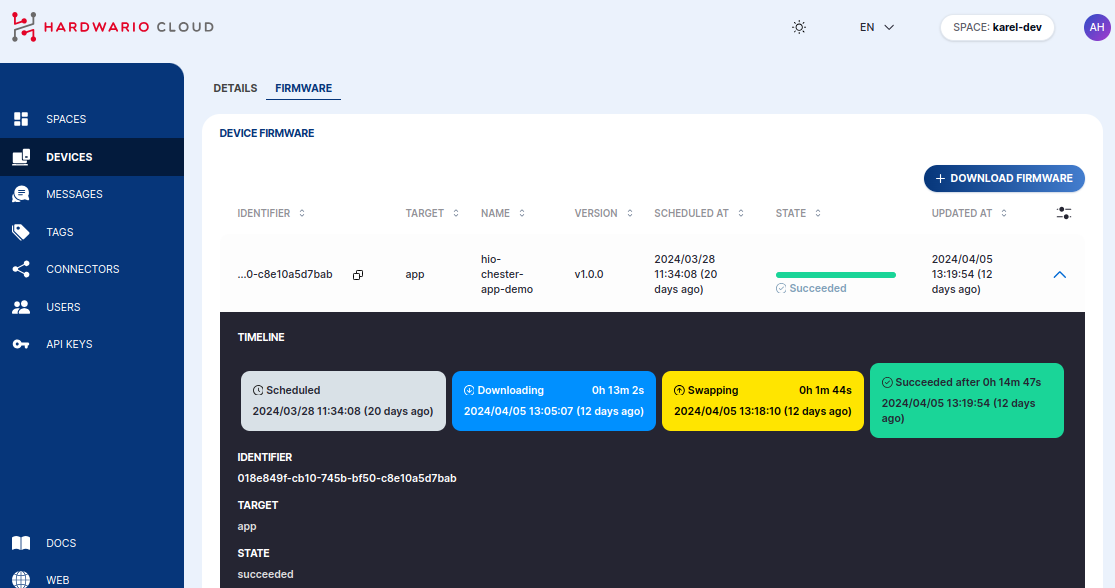
Task: Click the Download Firmware button
Action: click(x=1004, y=178)
